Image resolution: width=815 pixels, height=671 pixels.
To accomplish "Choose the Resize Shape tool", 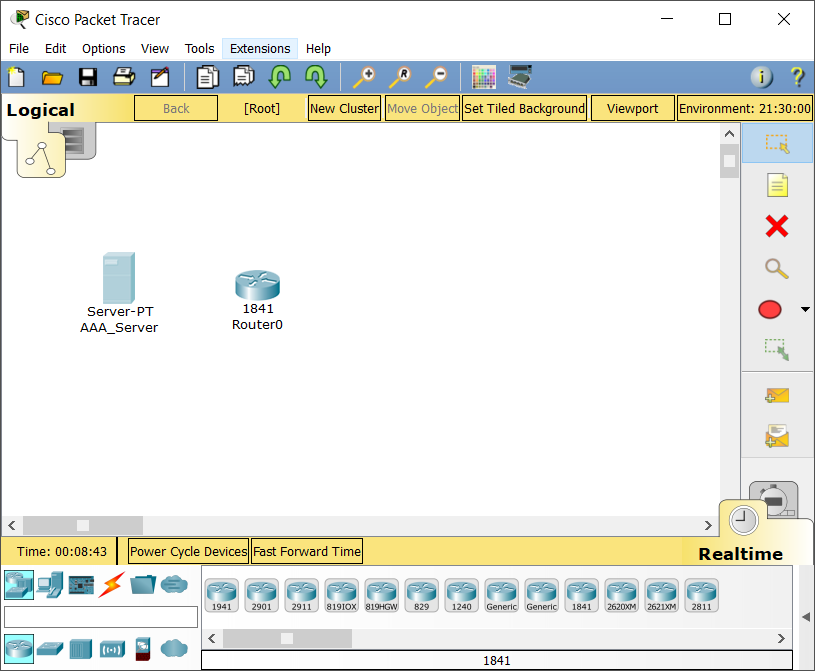I will pos(777,349).
